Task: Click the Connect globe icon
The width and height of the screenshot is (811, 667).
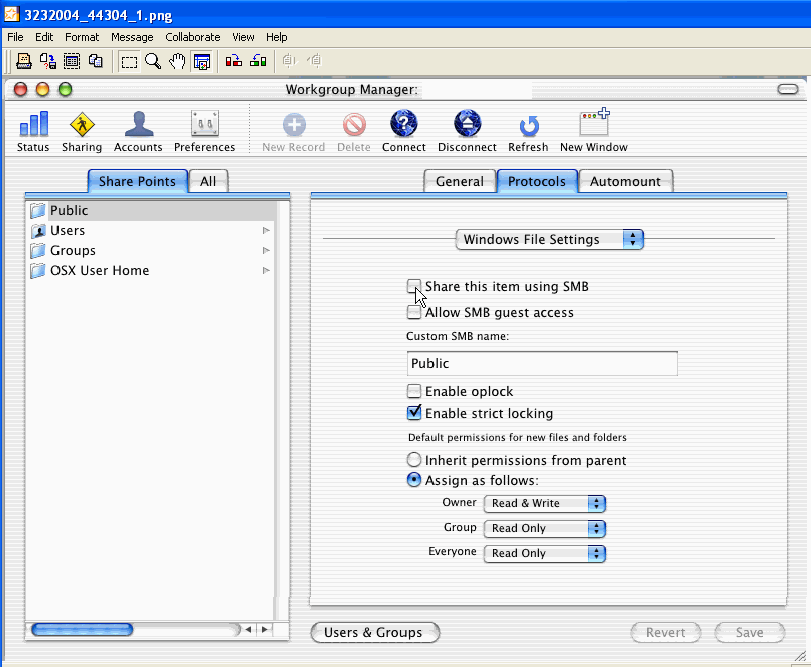Action: [403, 125]
